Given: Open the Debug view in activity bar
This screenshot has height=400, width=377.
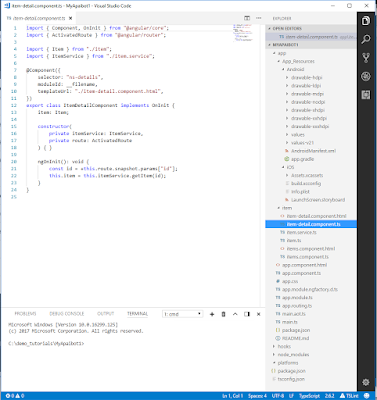Looking at the screenshot, I should click(x=366, y=76).
